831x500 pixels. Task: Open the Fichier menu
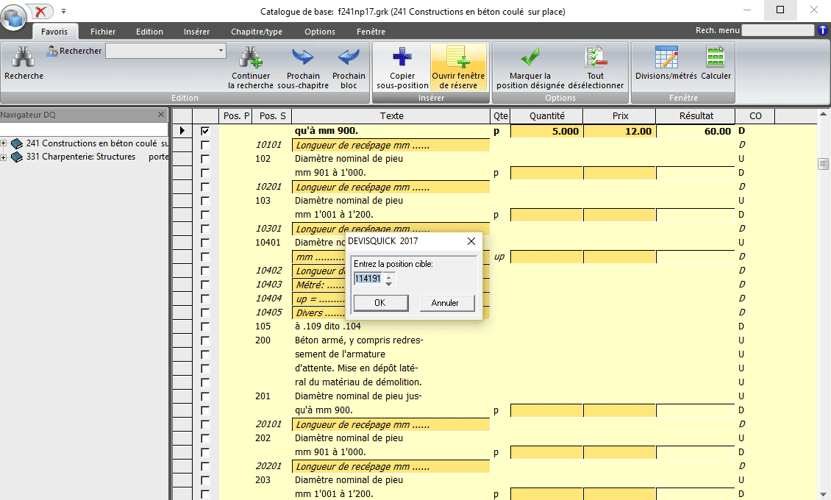pos(103,32)
